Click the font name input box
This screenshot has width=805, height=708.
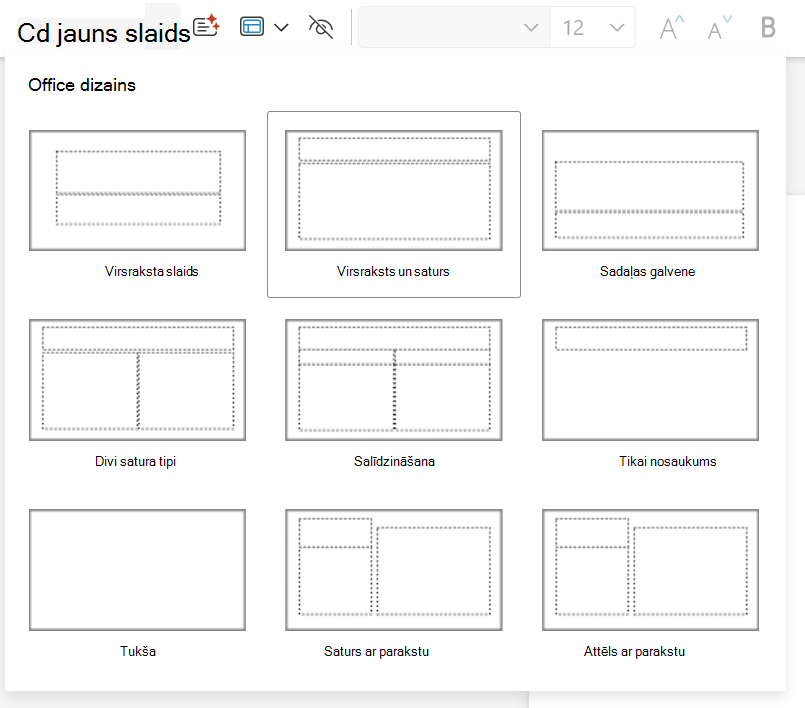[454, 27]
